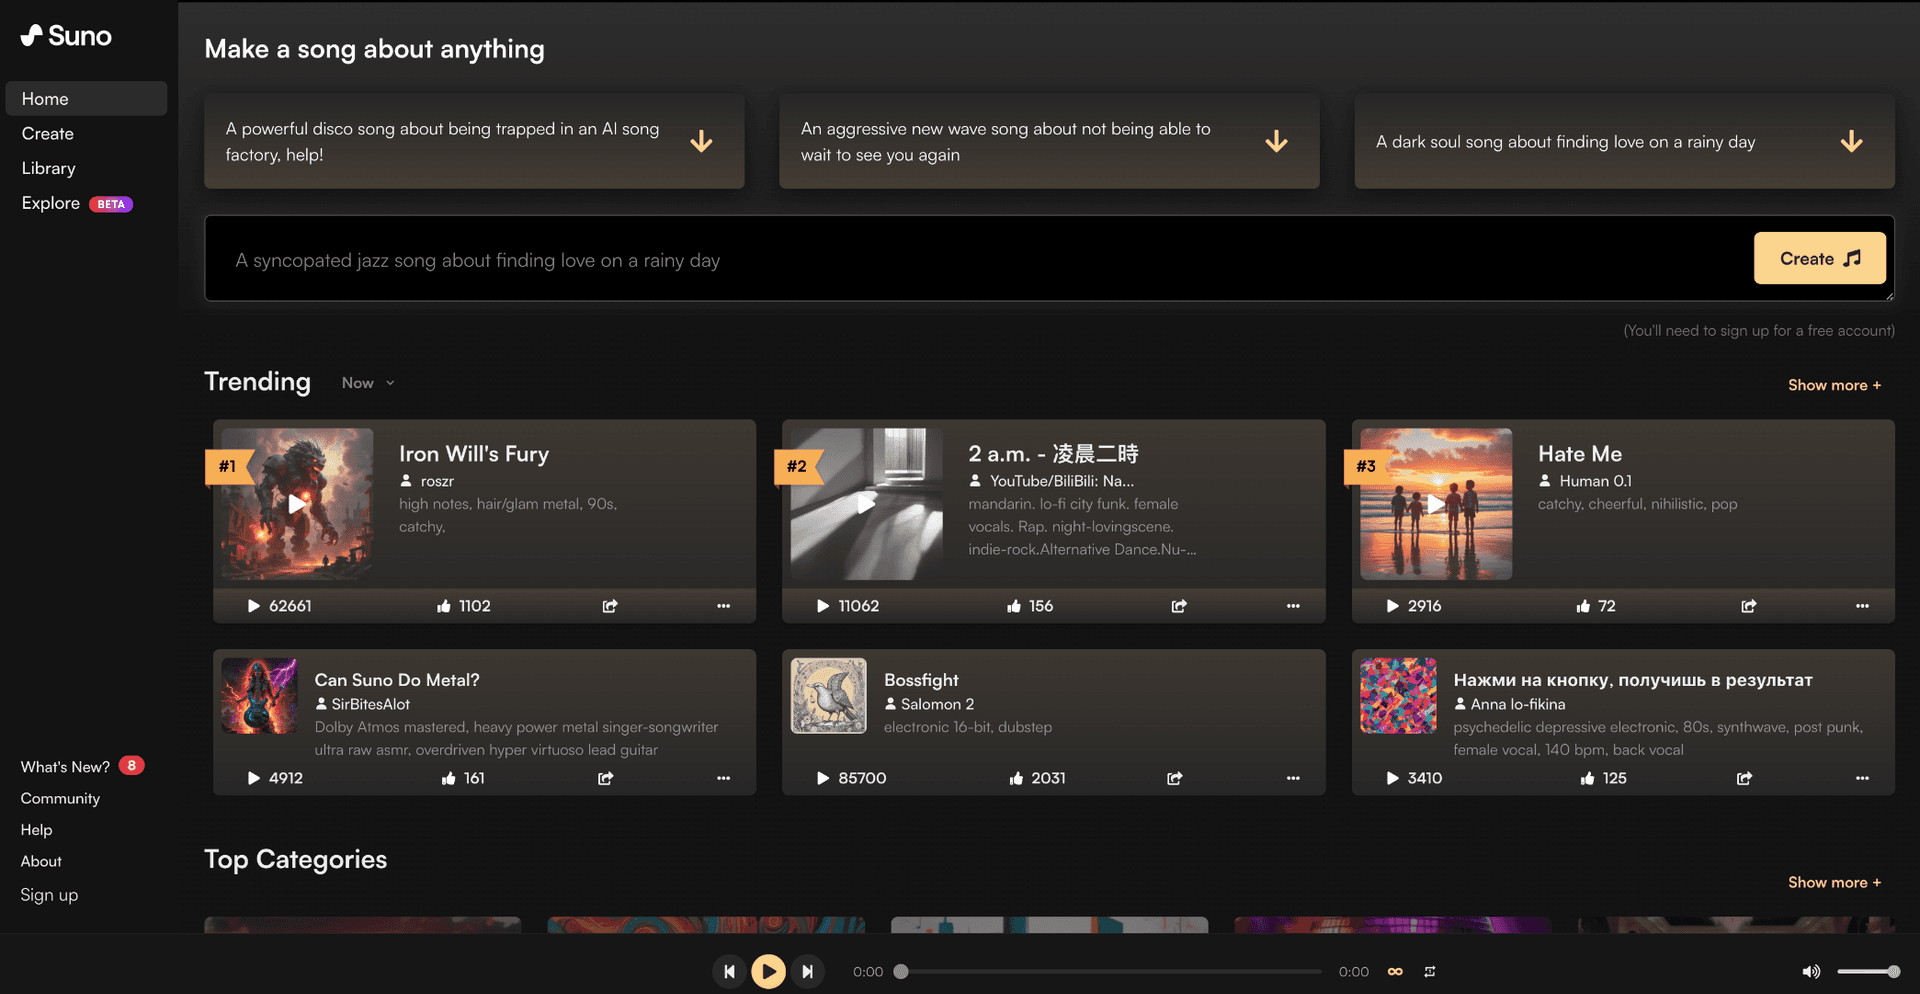Open more options for Bossfight
Viewport: 1920px width, 994px height.
click(1293, 778)
